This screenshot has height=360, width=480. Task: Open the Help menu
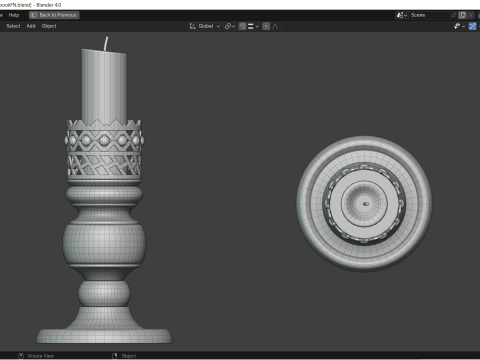tap(14, 15)
